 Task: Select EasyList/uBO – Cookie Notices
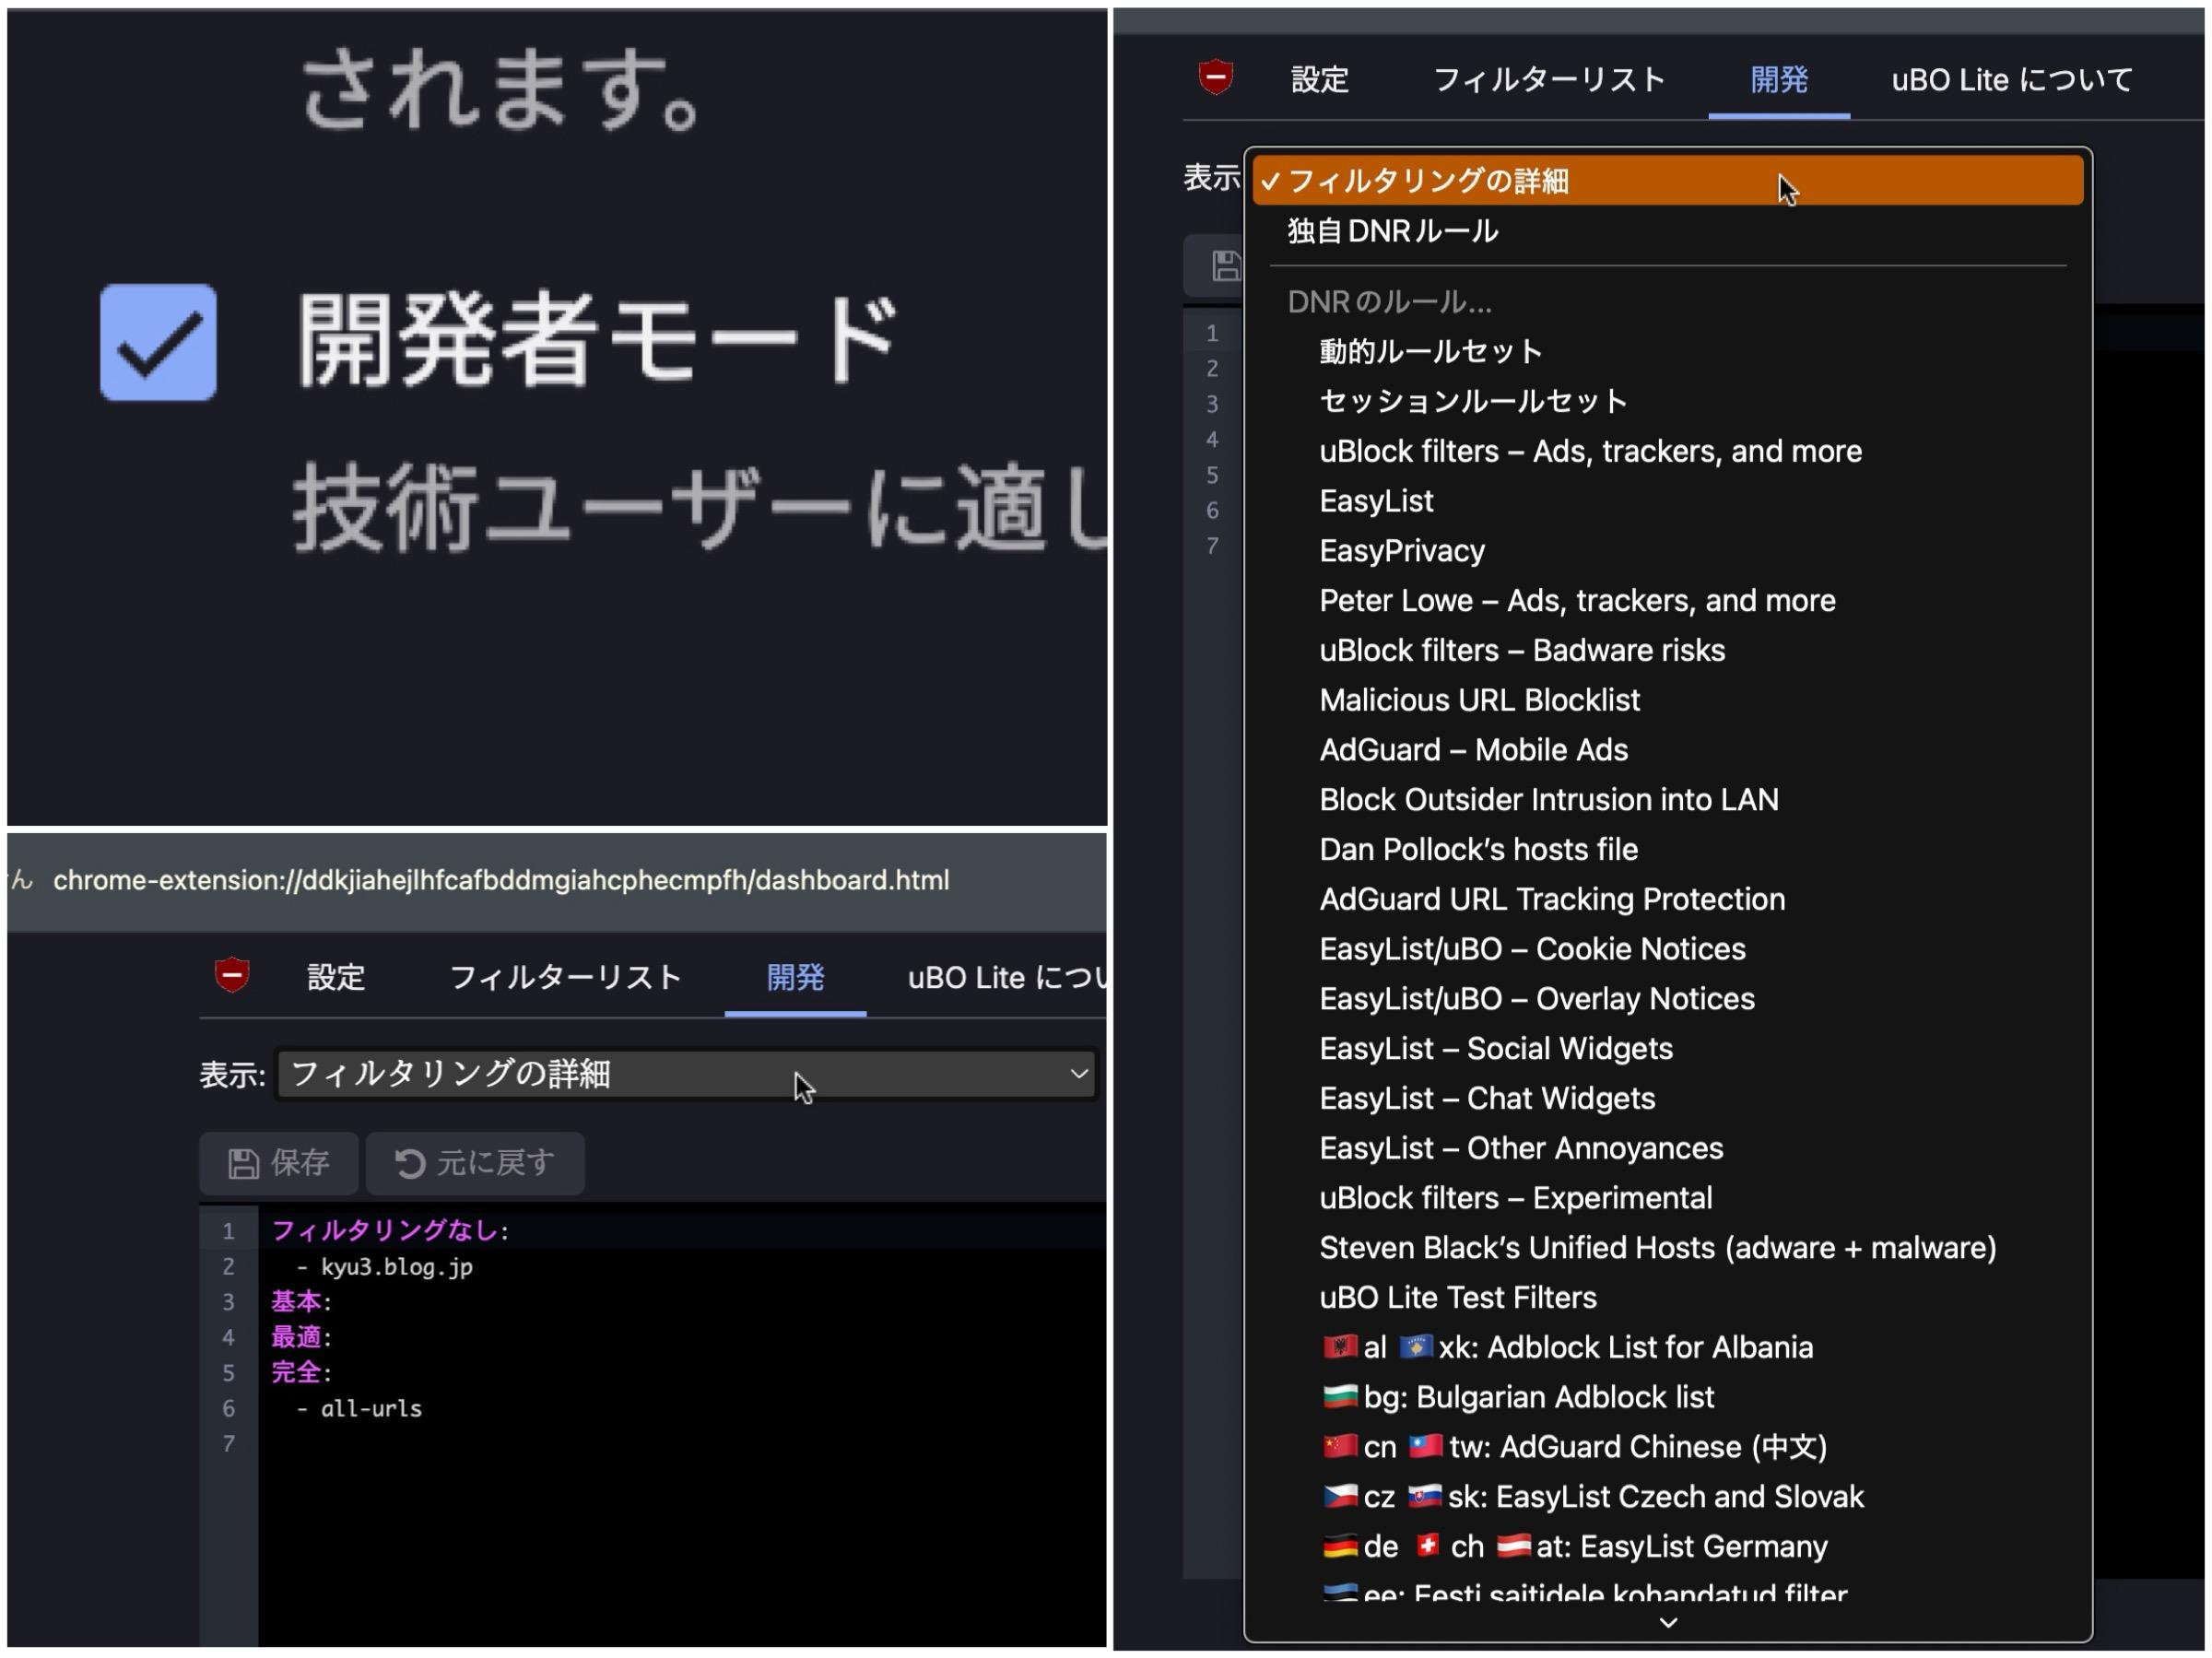coord(1667,949)
